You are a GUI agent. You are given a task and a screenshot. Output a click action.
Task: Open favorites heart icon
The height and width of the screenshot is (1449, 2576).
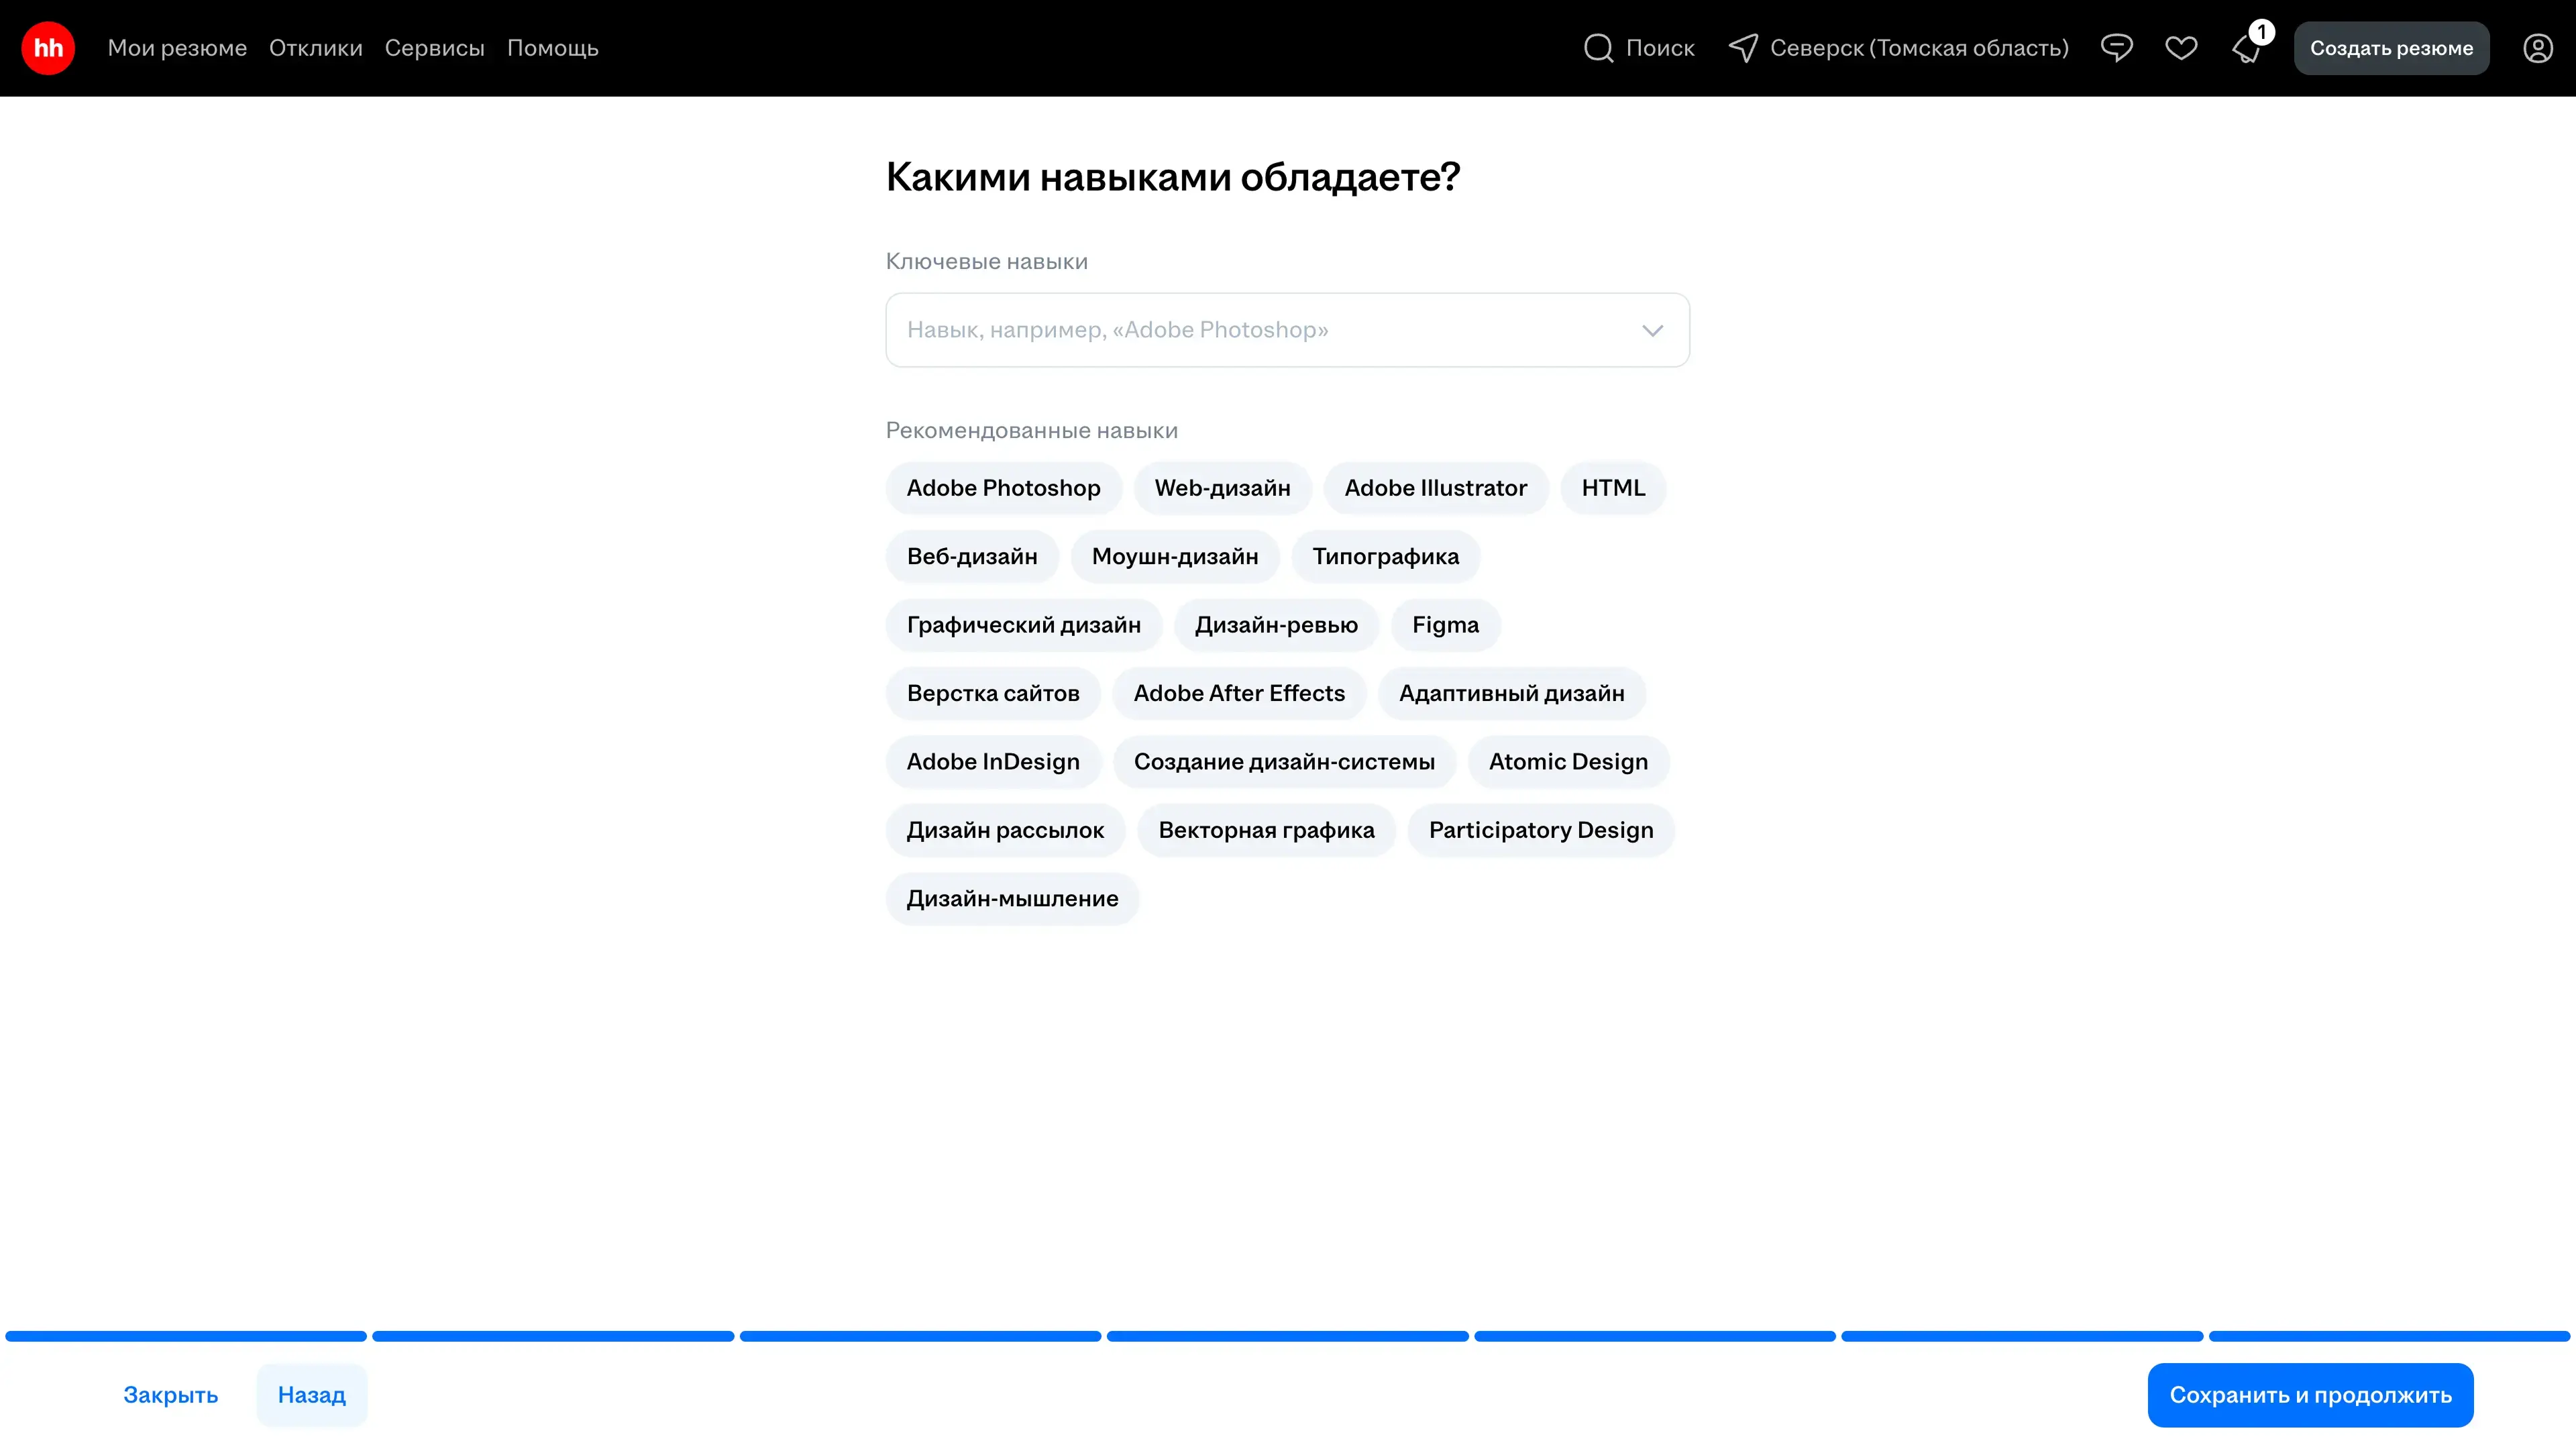pos(2181,48)
